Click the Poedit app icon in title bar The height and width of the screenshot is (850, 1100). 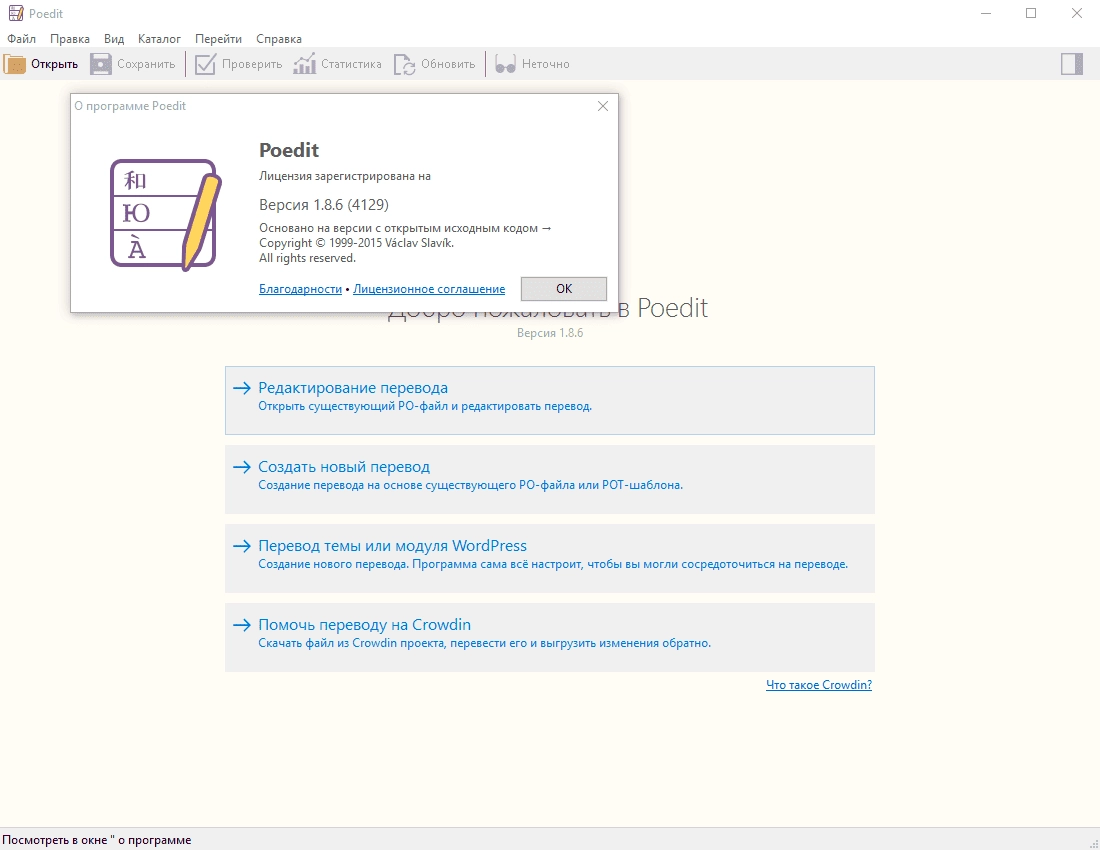(15, 13)
